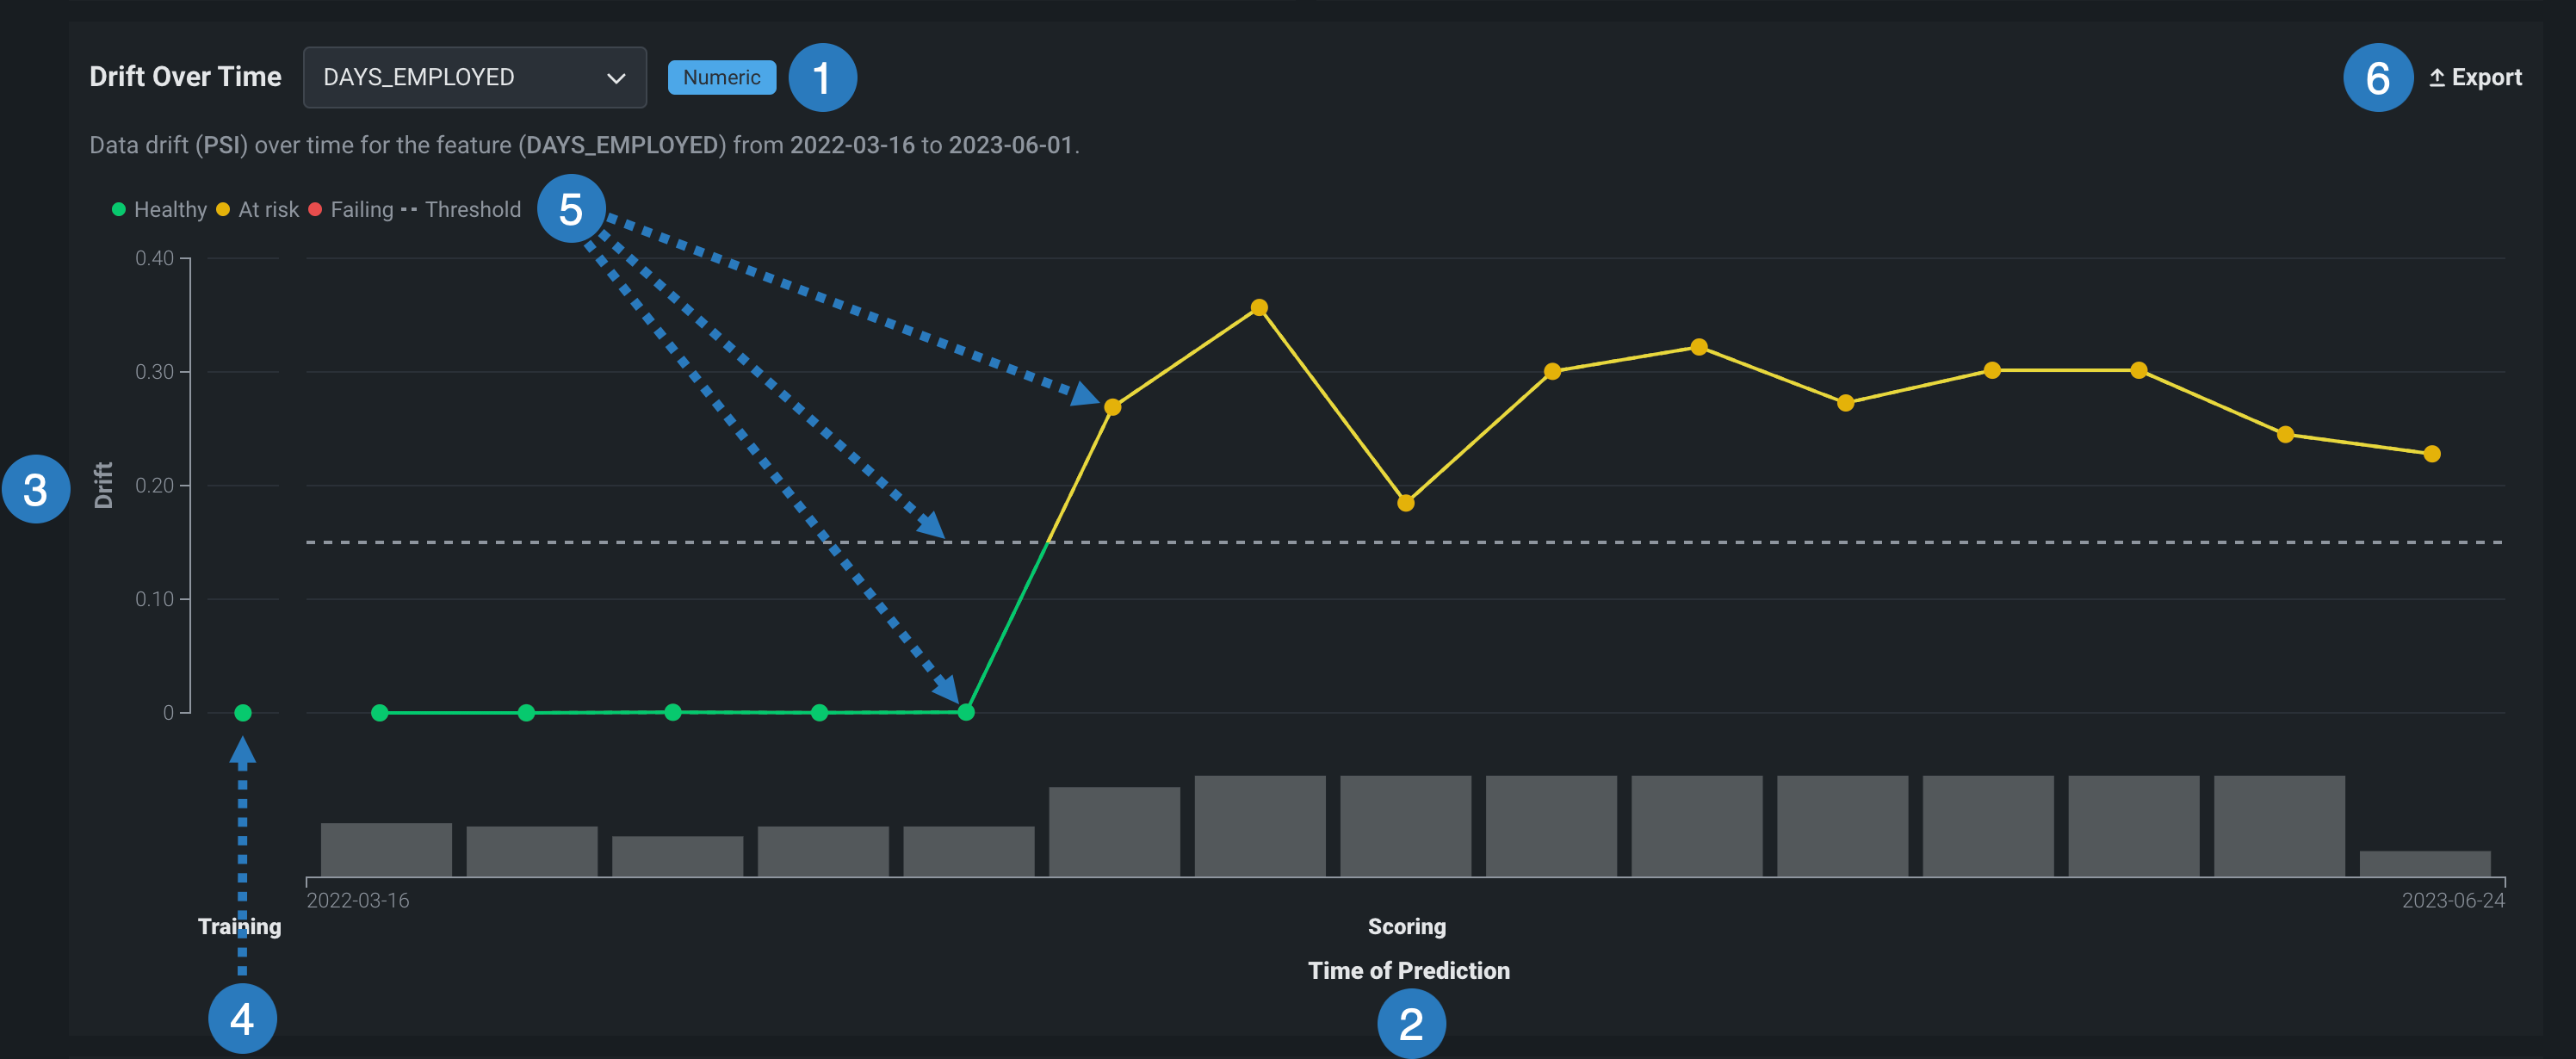
Task: Expand the feature selector chevron arrow
Action: pyautogui.click(x=616, y=78)
